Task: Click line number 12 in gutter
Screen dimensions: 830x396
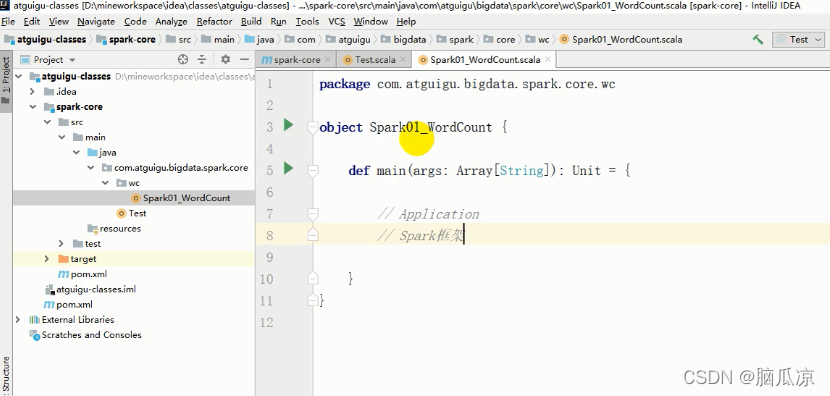Action: pos(267,322)
